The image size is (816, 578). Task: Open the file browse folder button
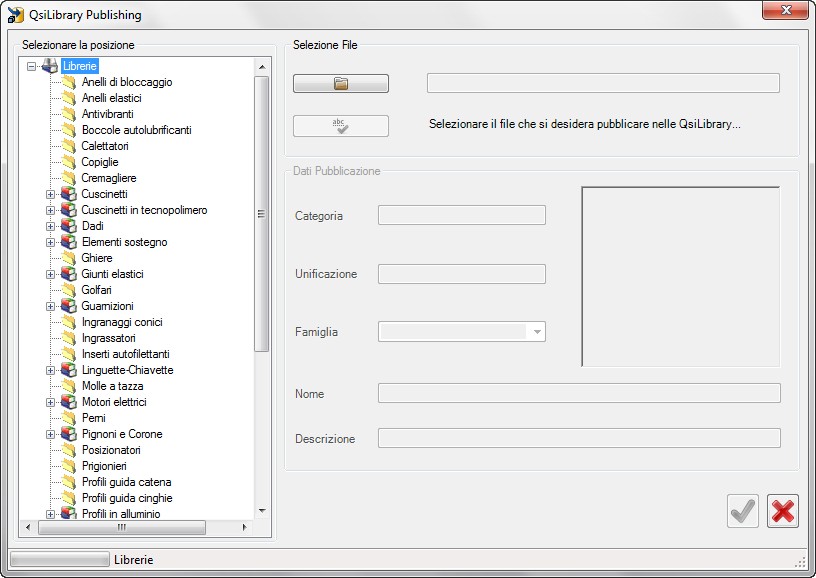(341, 83)
